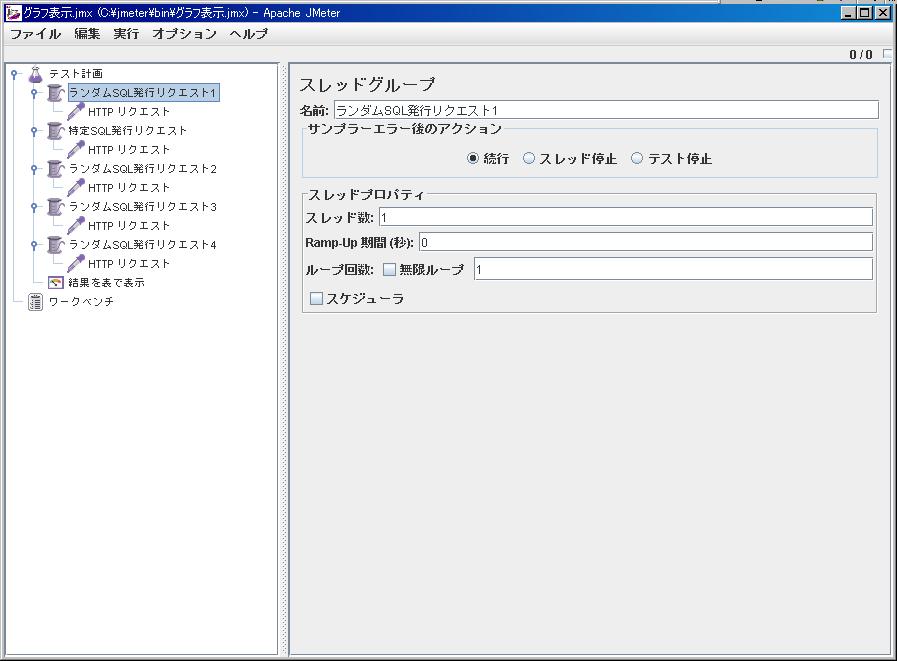The height and width of the screenshot is (661, 897).
Task: Click the spool icon of ランダムSQL発行リクエスト4
Action: (55, 245)
